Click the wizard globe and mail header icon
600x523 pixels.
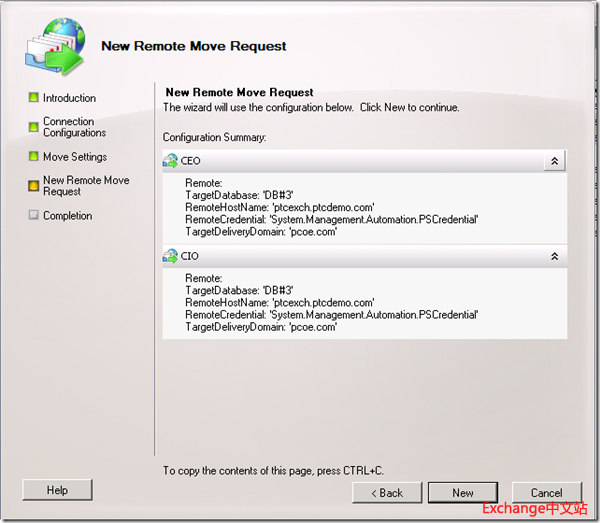[x=52, y=45]
